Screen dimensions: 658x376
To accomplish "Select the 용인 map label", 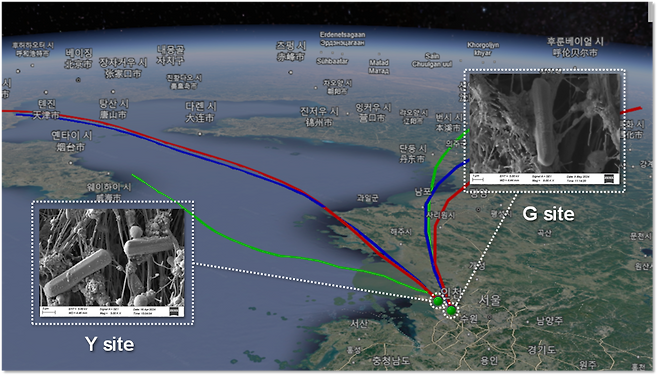I will click(x=489, y=360).
